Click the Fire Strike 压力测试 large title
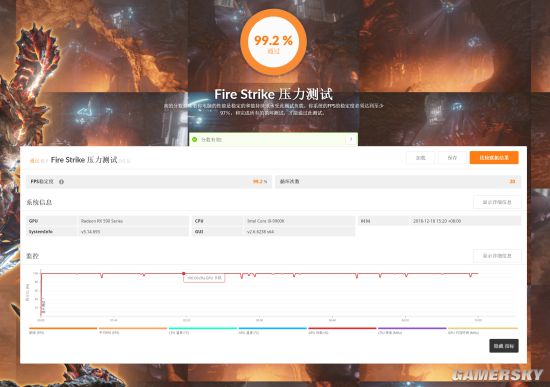Image resolution: width=550 pixels, height=387 pixels. (273, 94)
